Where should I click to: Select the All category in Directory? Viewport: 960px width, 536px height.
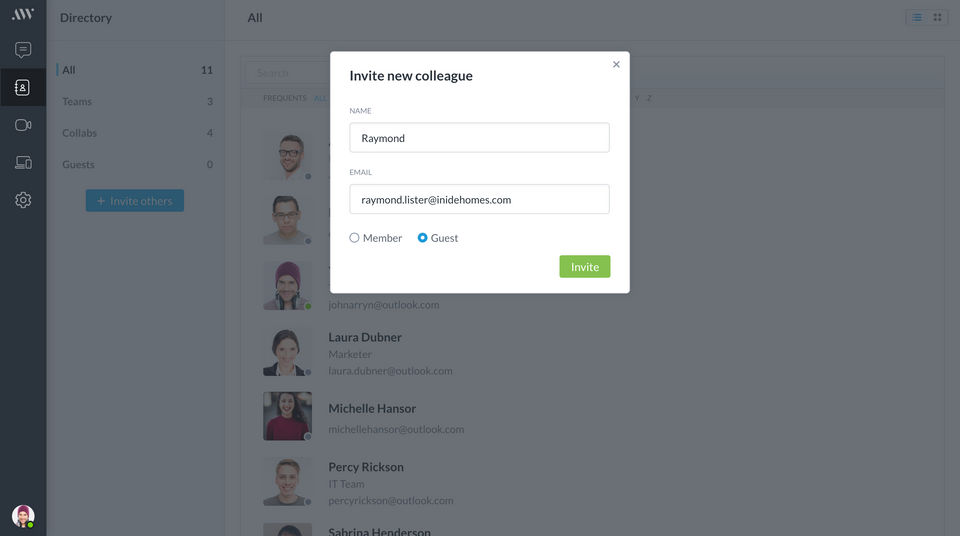pyautogui.click(x=69, y=70)
